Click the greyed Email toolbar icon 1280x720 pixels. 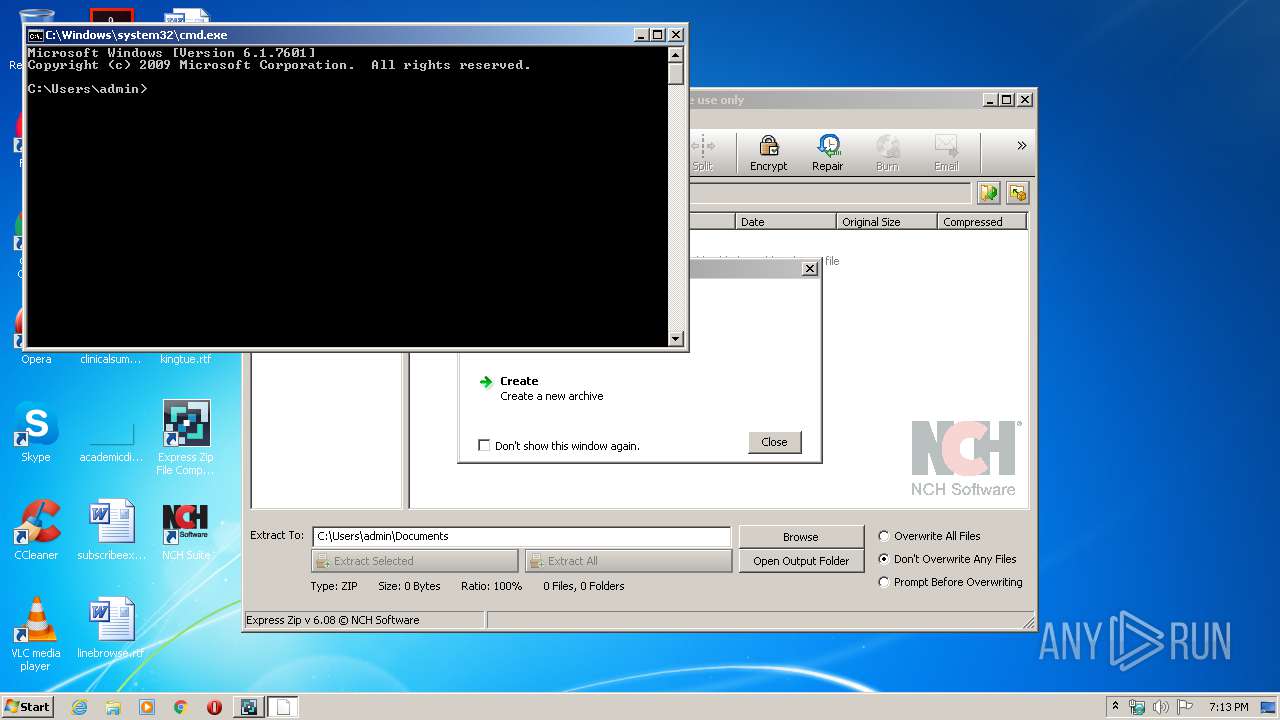point(946,153)
